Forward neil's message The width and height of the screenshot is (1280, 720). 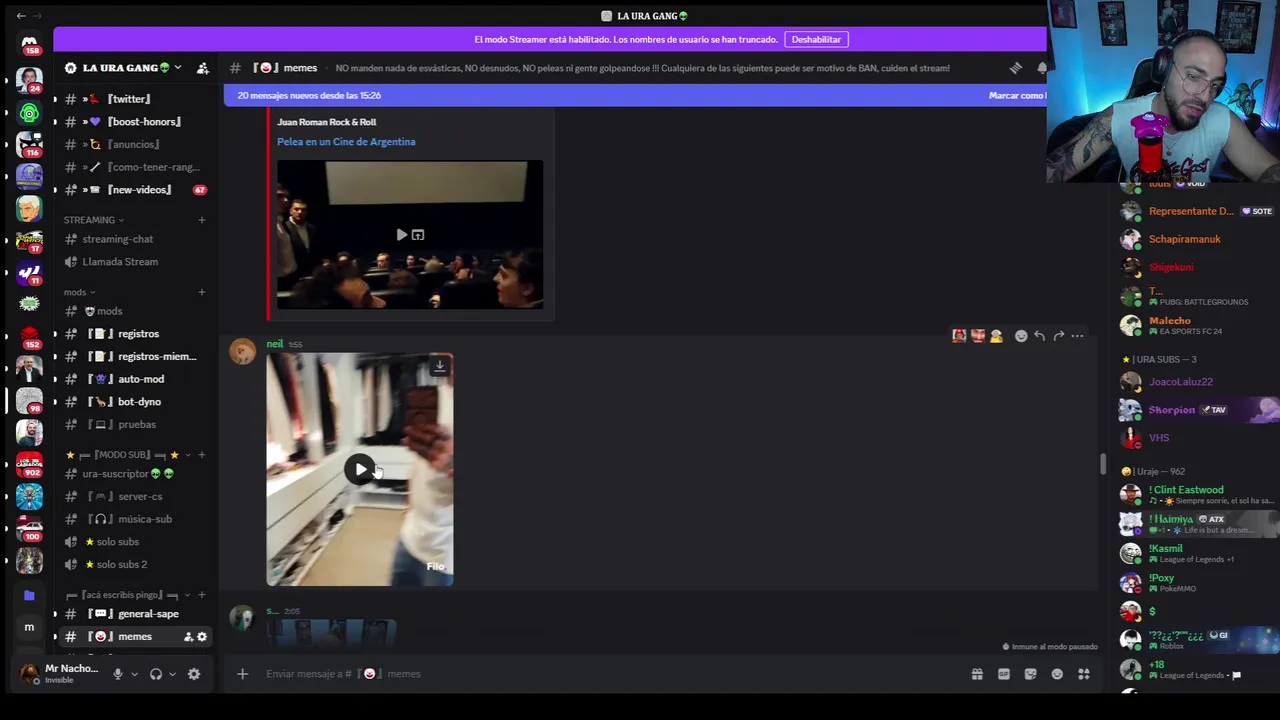[1059, 336]
